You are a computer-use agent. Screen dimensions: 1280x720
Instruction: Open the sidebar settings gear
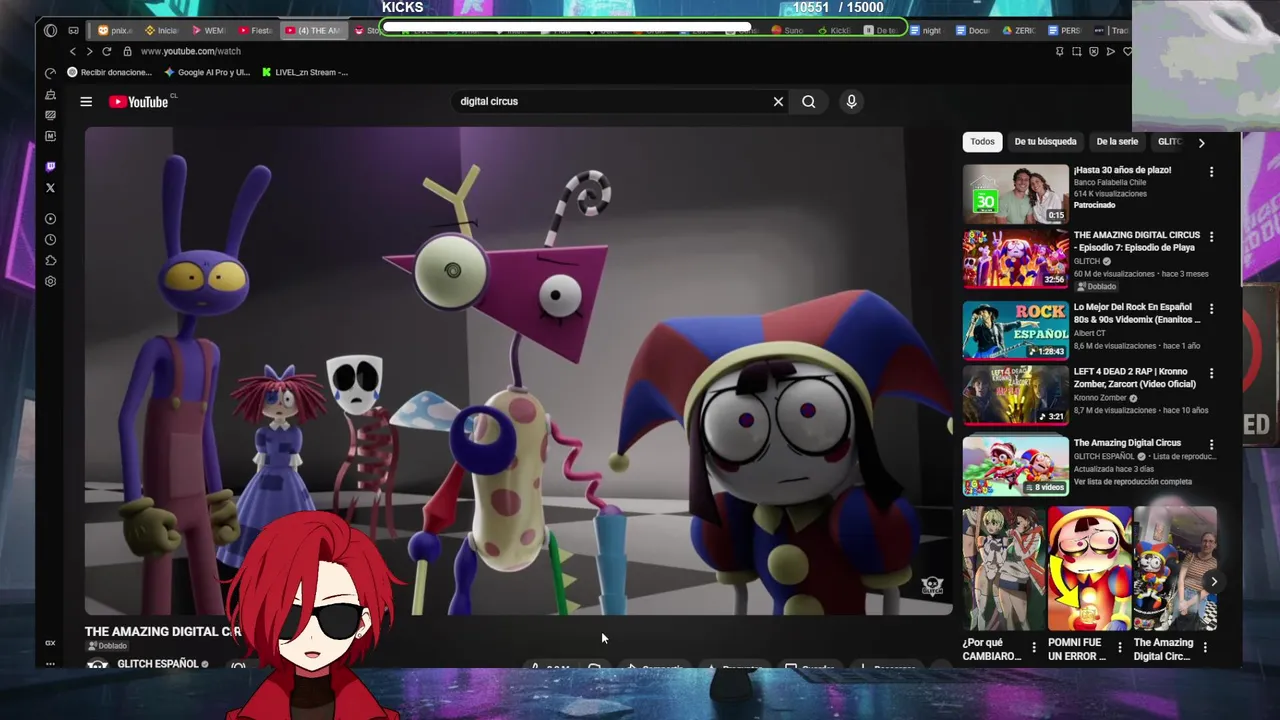50,281
